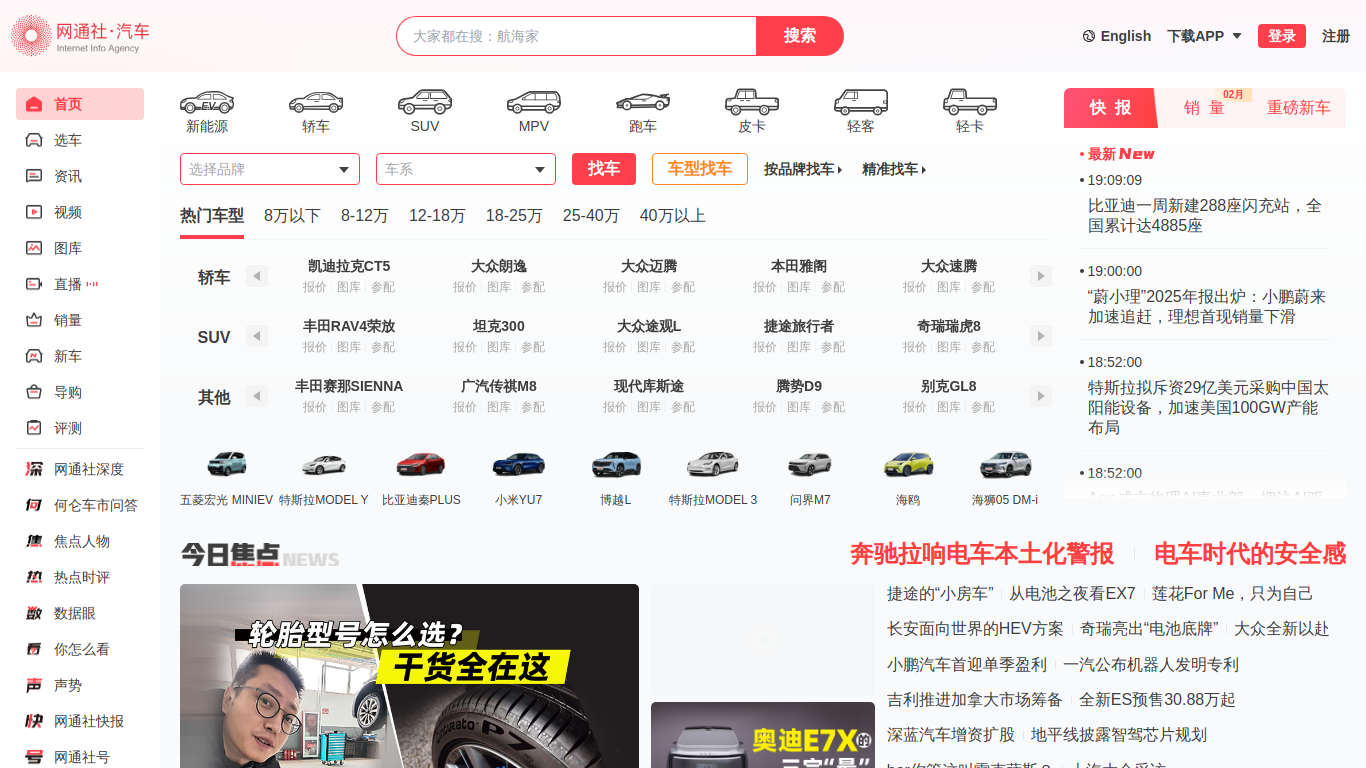Click the orange 车型找车 button
Screen dimensions: 1366x768
coord(700,169)
